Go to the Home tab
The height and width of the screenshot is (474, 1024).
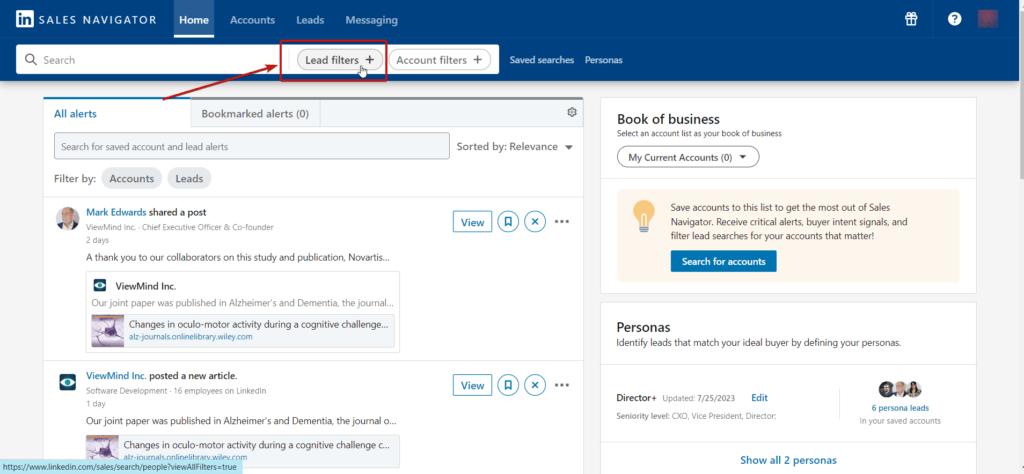194,20
